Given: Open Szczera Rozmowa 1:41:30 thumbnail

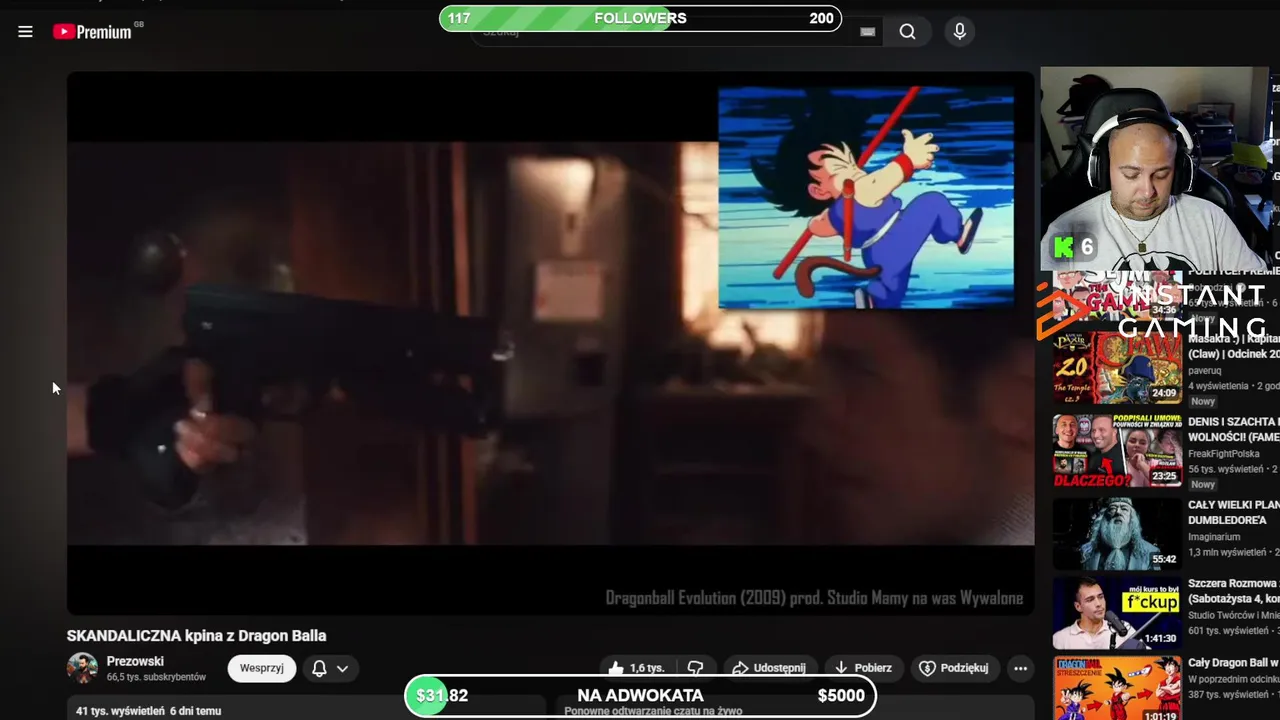Looking at the screenshot, I should coord(1117,613).
